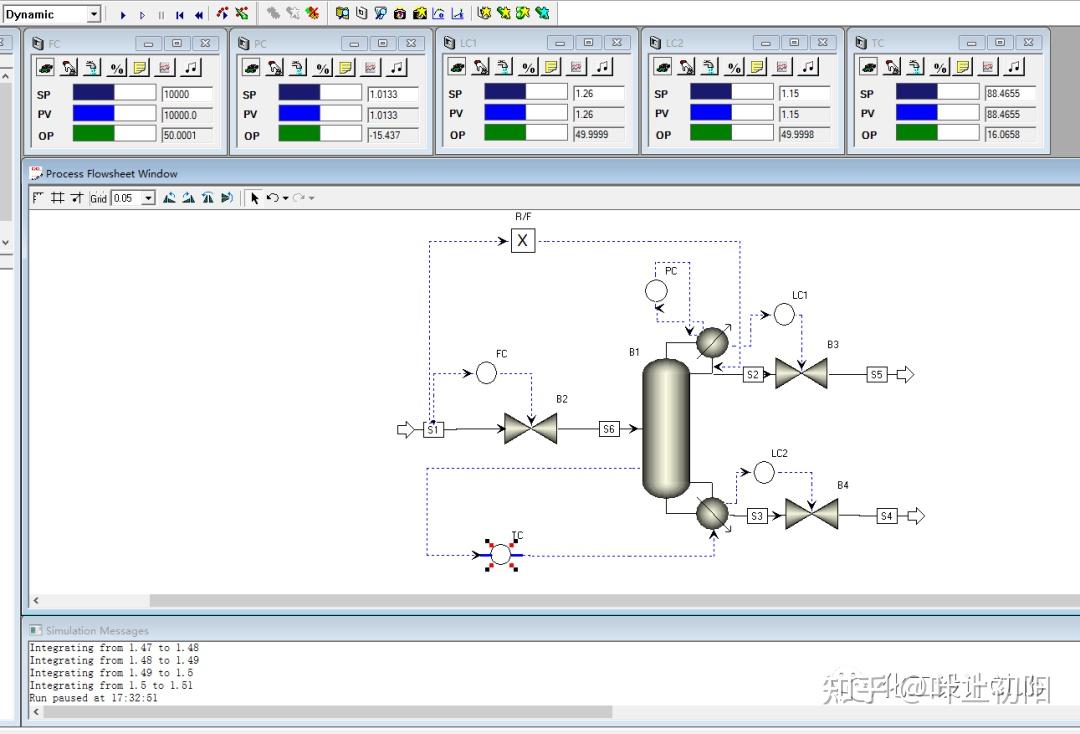The width and height of the screenshot is (1080, 734).
Task: Switch the FC controller to Auto mode
Action: point(45,67)
